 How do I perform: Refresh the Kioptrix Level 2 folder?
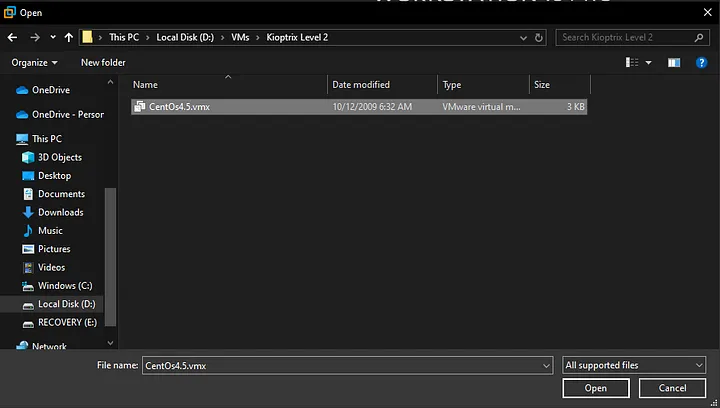(539, 38)
